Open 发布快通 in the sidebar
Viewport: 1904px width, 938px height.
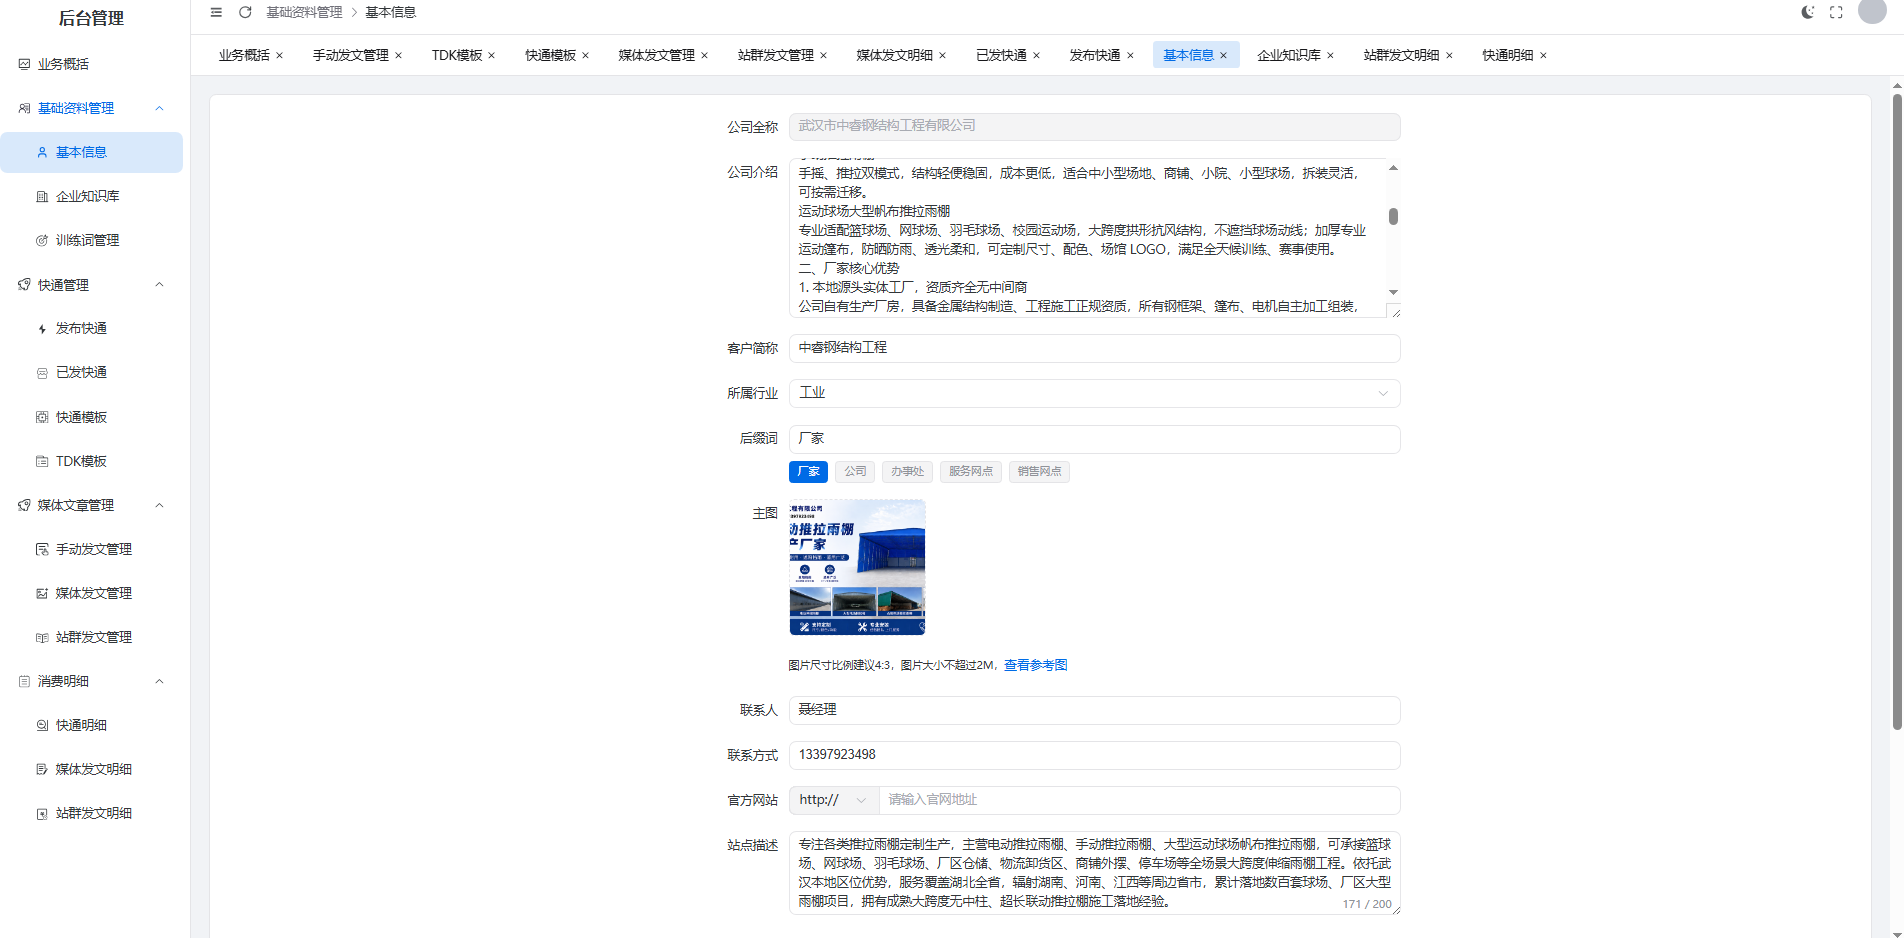[91, 328]
